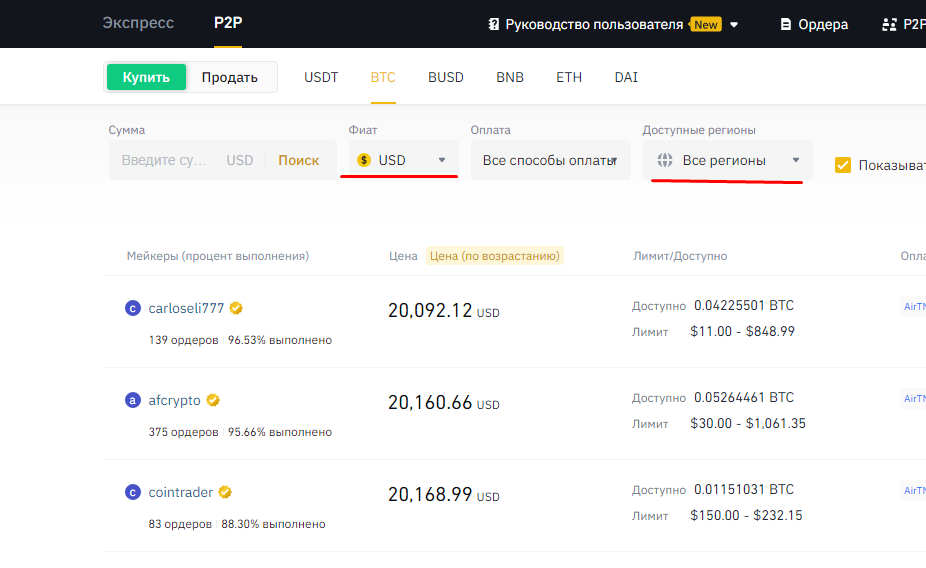Select the USDT crypto tab

point(321,77)
